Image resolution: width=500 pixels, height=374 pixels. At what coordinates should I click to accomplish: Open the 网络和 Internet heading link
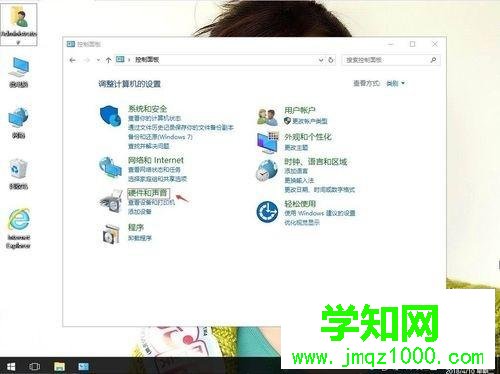[x=156, y=160]
